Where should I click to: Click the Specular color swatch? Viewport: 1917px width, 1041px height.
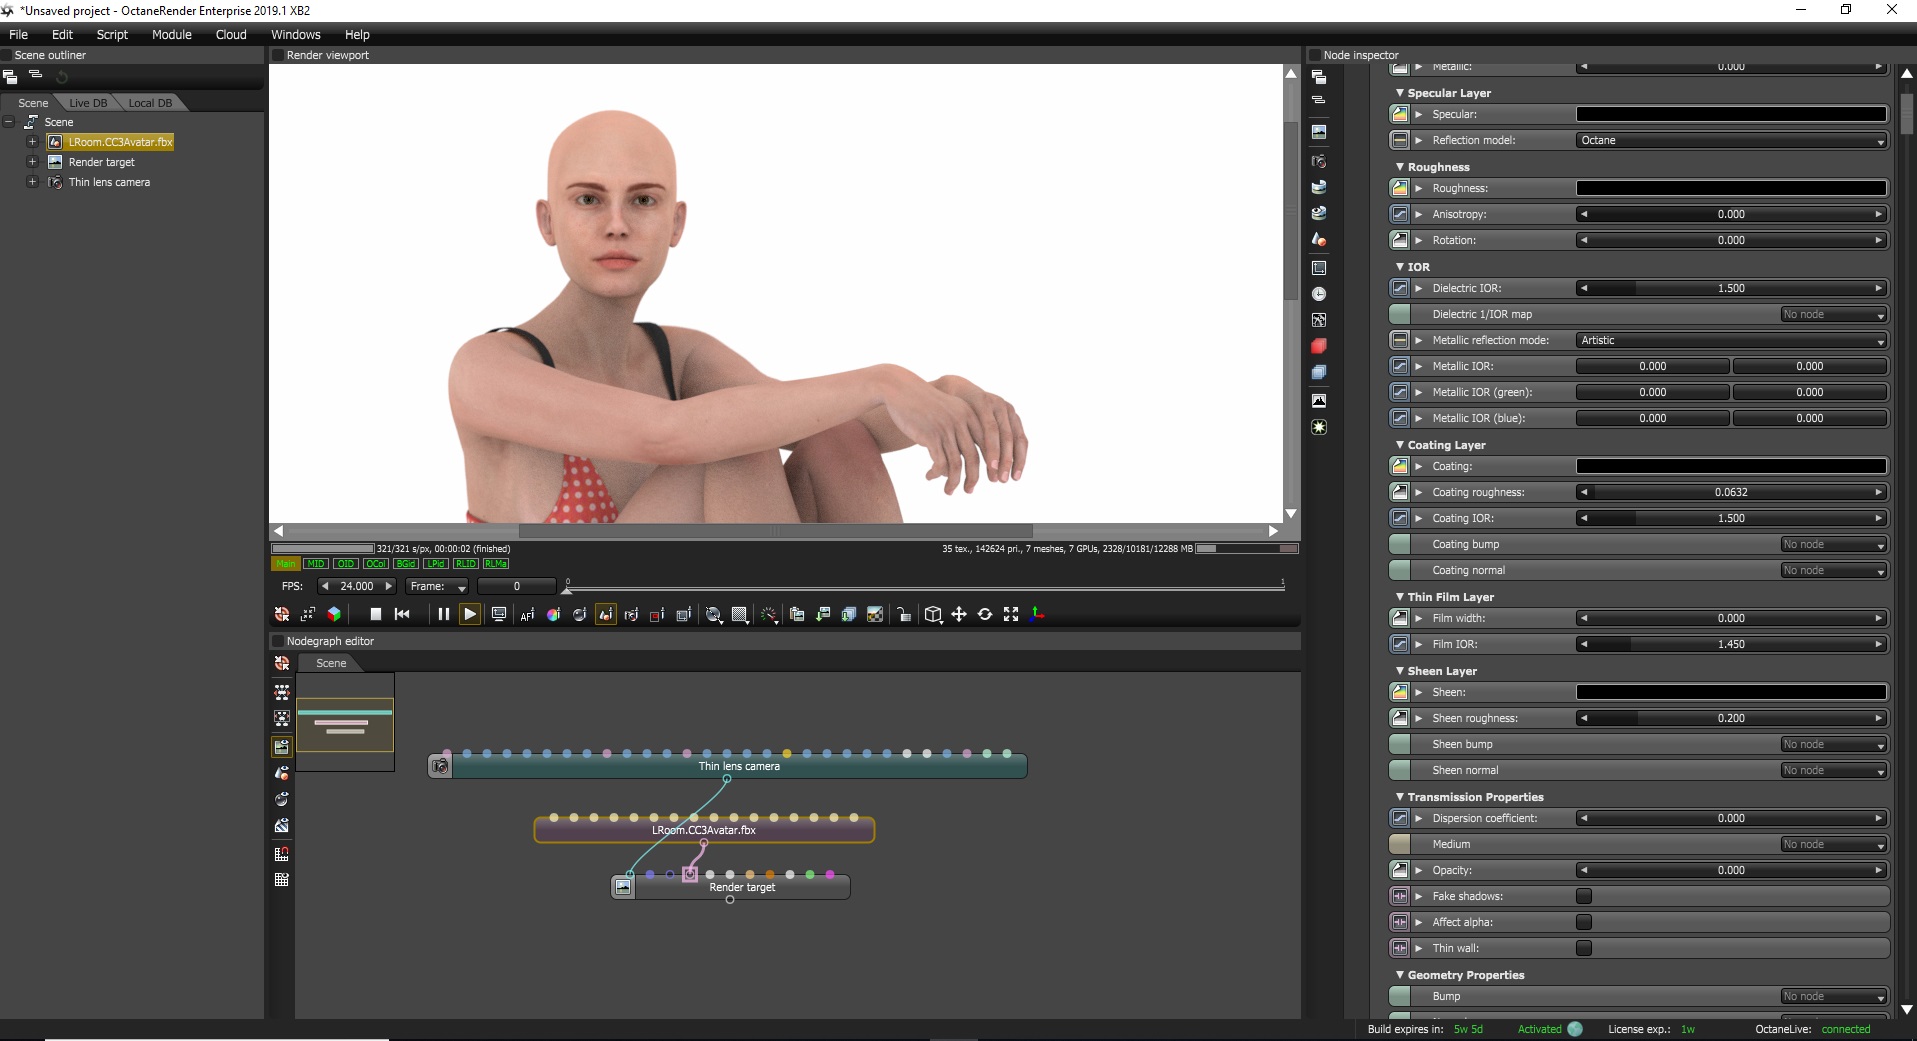[1732, 115]
